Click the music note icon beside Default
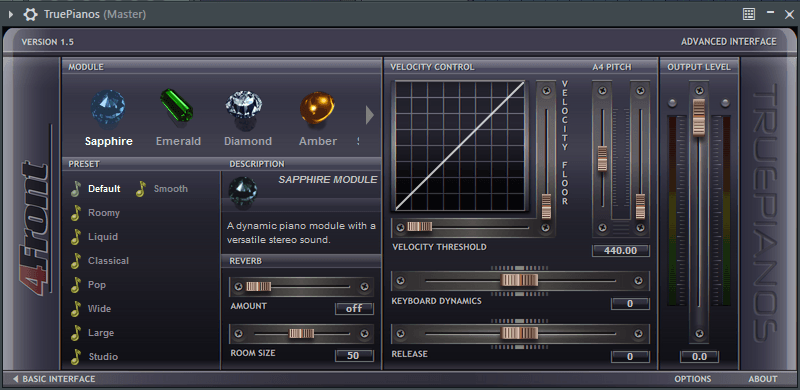 (x=76, y=189)
